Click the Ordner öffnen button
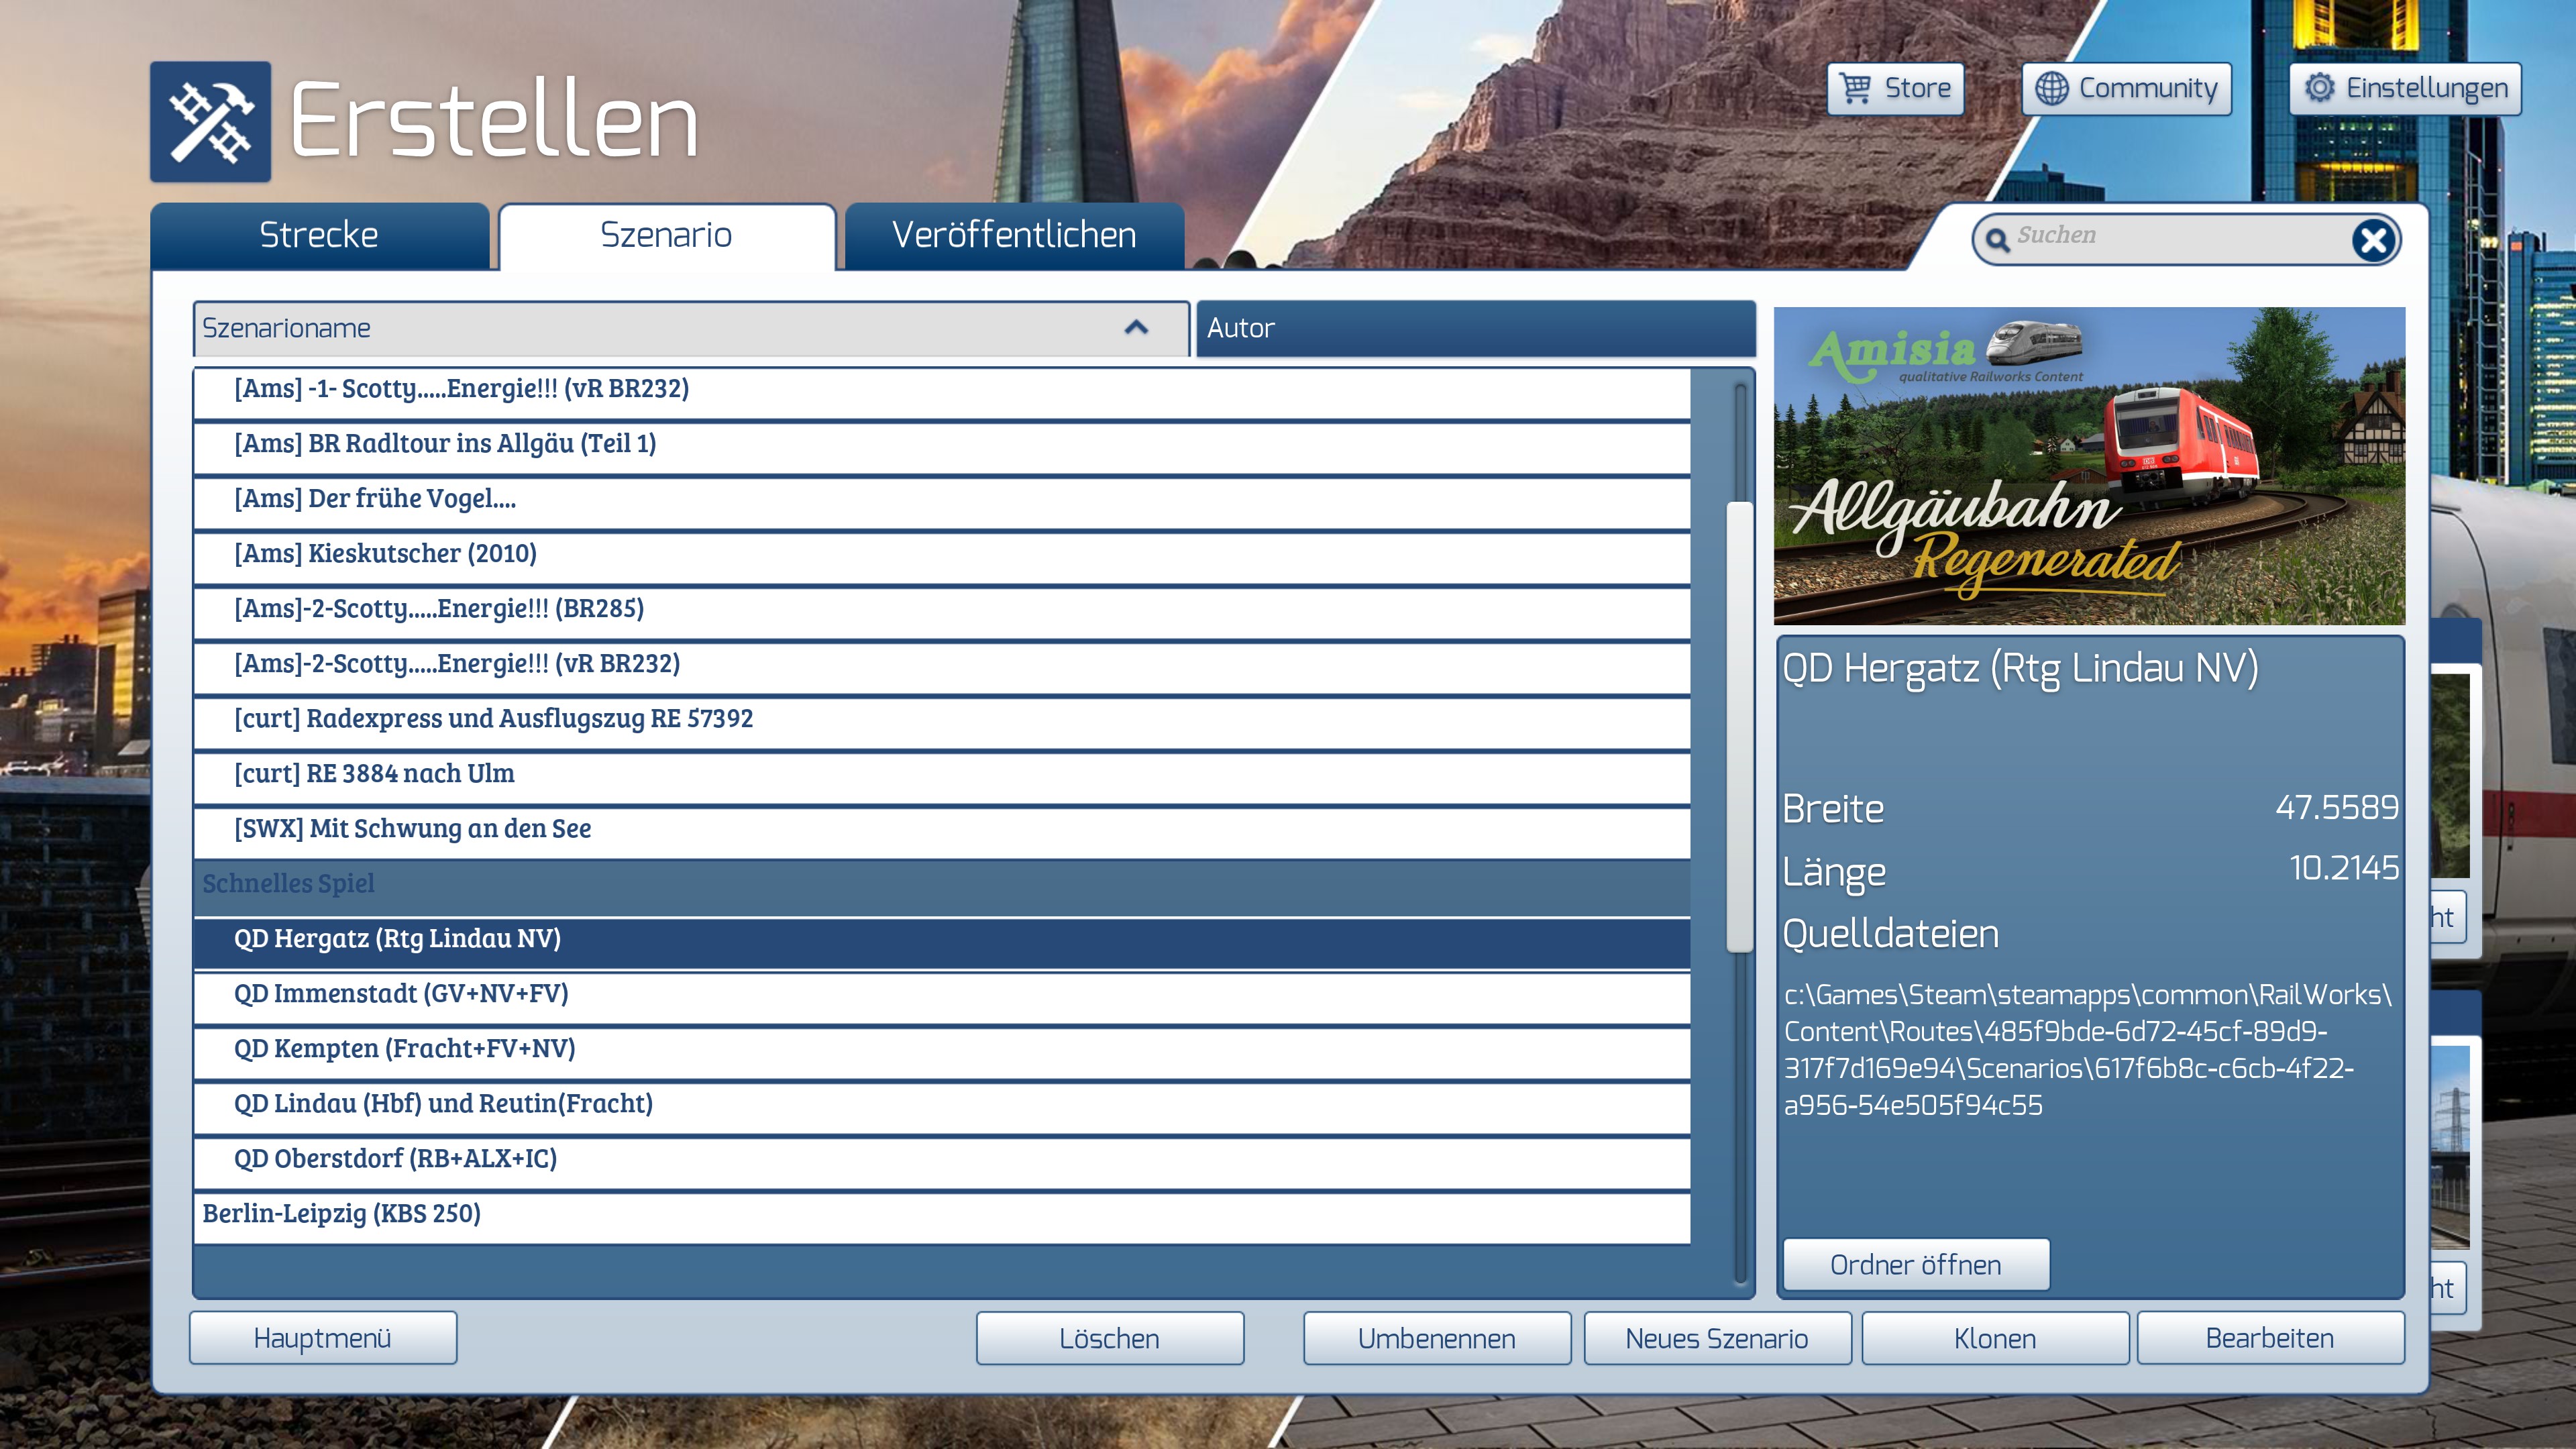The image size is (2576, 1449). [1915, 1265]
